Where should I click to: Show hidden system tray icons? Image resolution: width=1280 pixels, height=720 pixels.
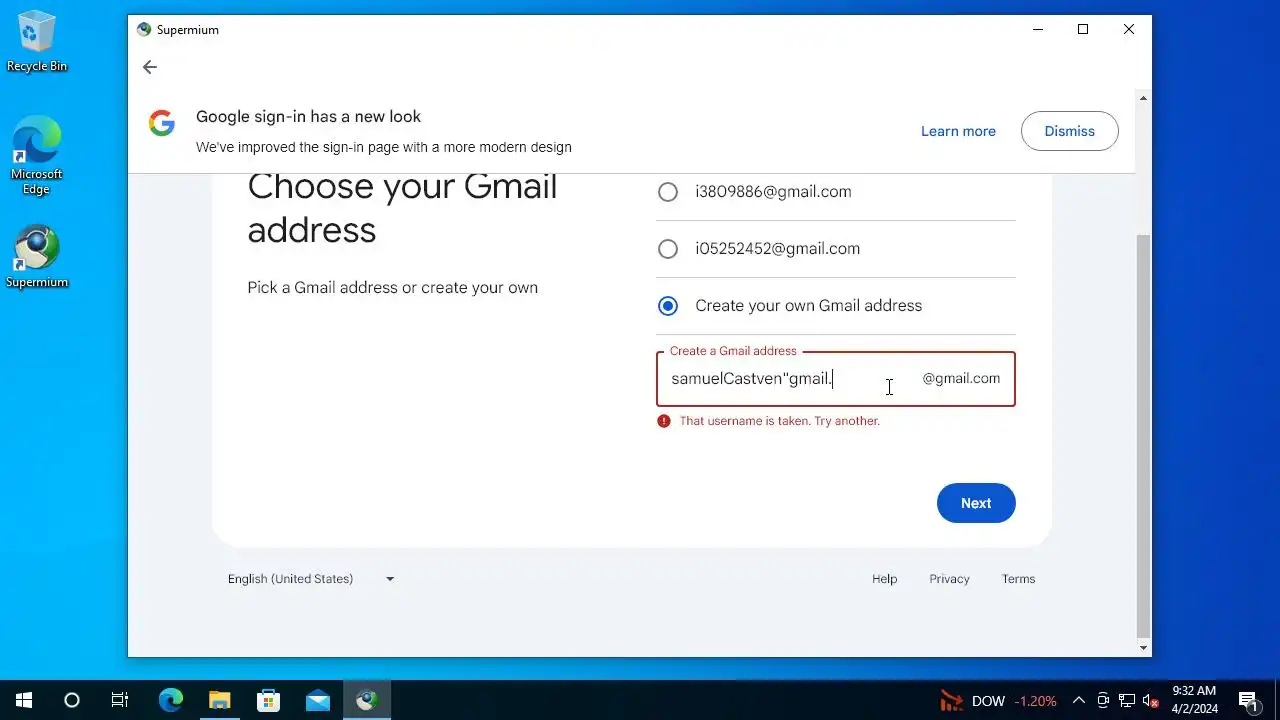(1079, 701)
